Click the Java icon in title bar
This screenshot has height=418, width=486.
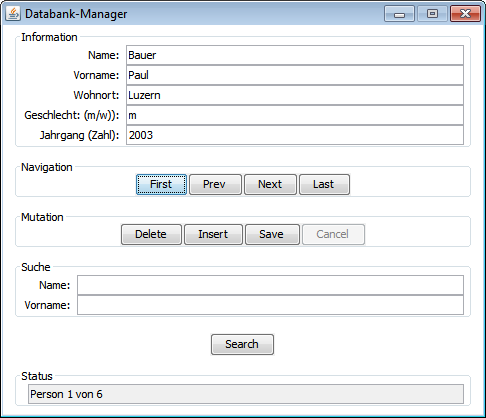(x=13, y=14)
